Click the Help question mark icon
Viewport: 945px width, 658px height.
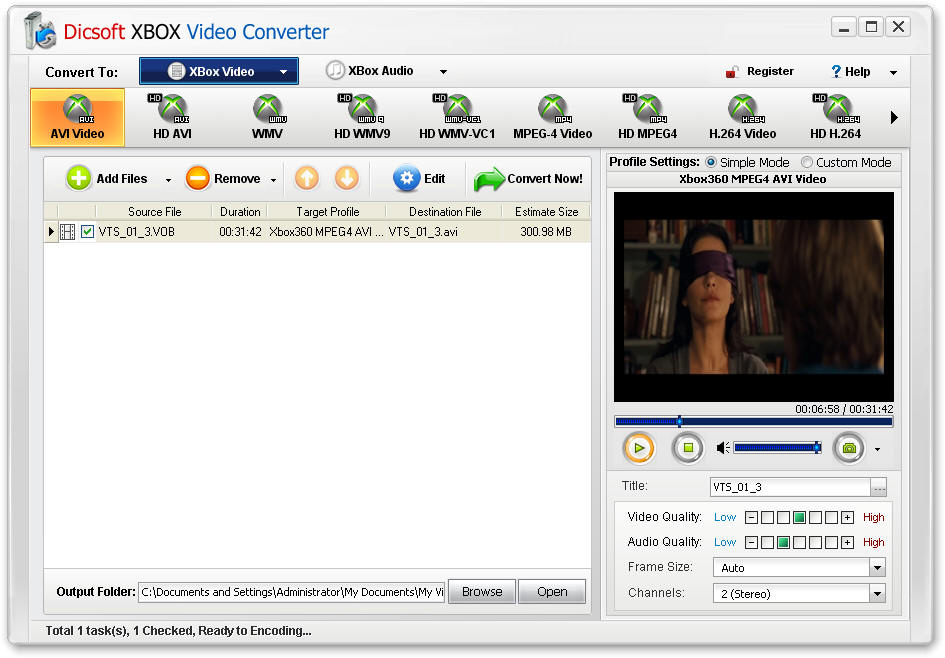click(x=836, y=71)
